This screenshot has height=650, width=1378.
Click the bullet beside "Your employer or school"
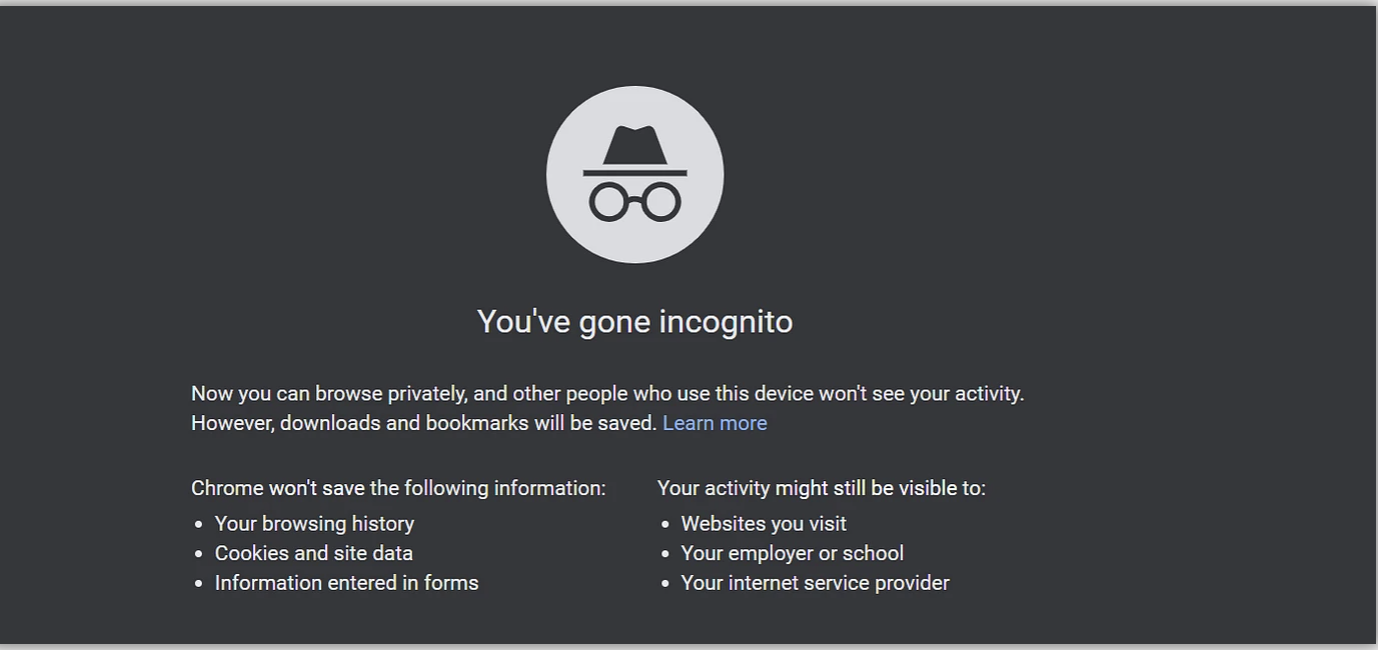tap(666, 554)
